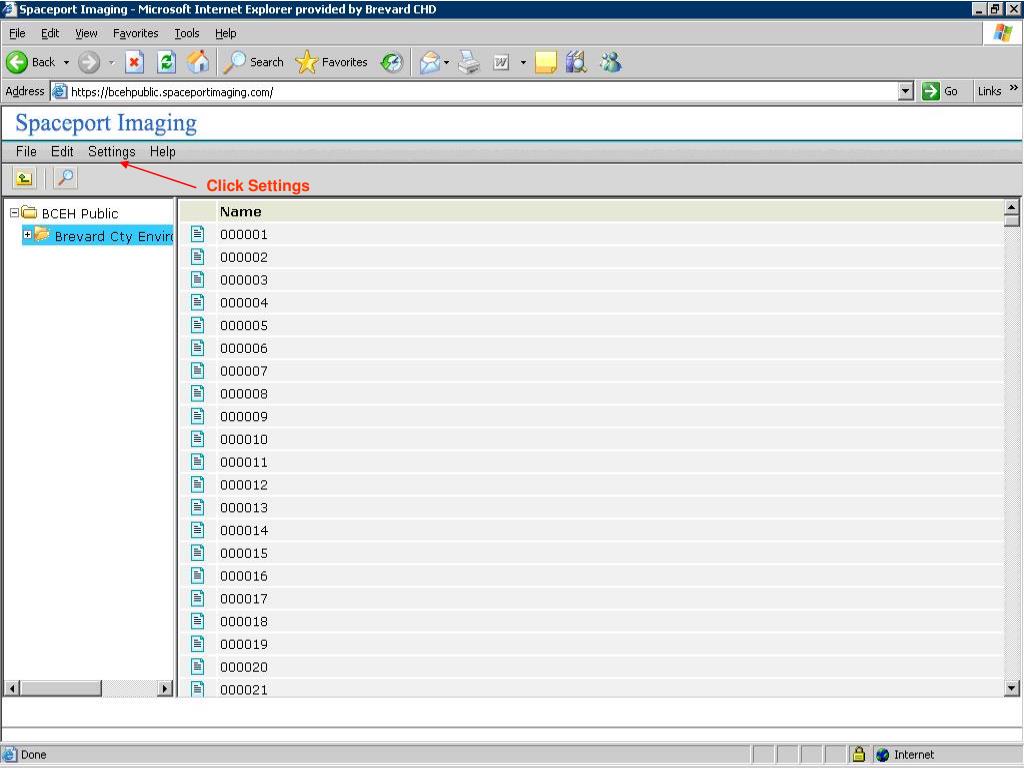Screen dimensions: 1024x768
Task: Click the document list scroll down arrow
Action: click(x=1011, y=688)
